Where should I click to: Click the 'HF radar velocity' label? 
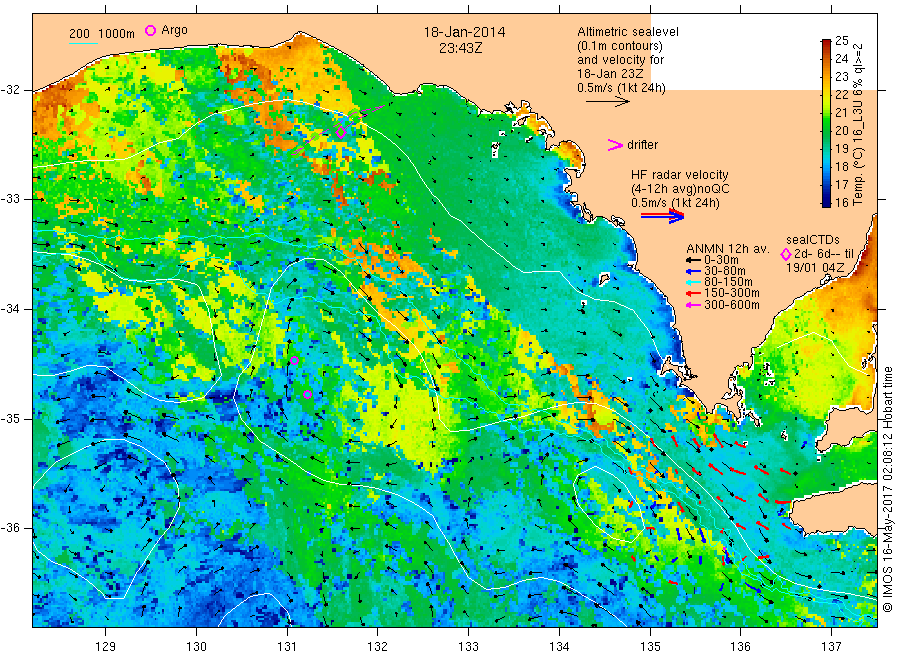(x=680, y=174)
